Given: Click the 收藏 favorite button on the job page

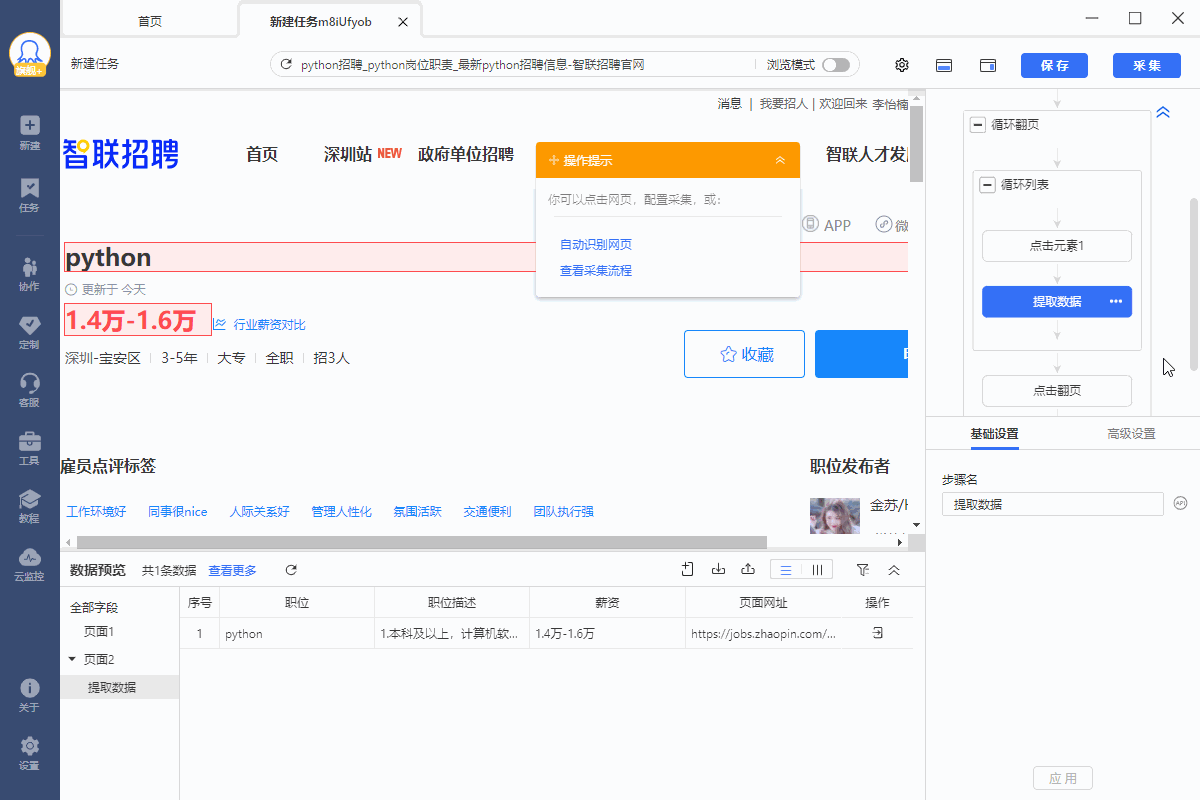Looking at the screenshot, I should point(744,354).
